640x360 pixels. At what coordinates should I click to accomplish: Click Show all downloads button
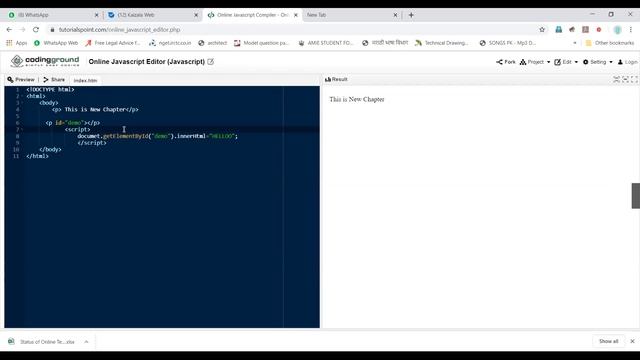point(608,341)
